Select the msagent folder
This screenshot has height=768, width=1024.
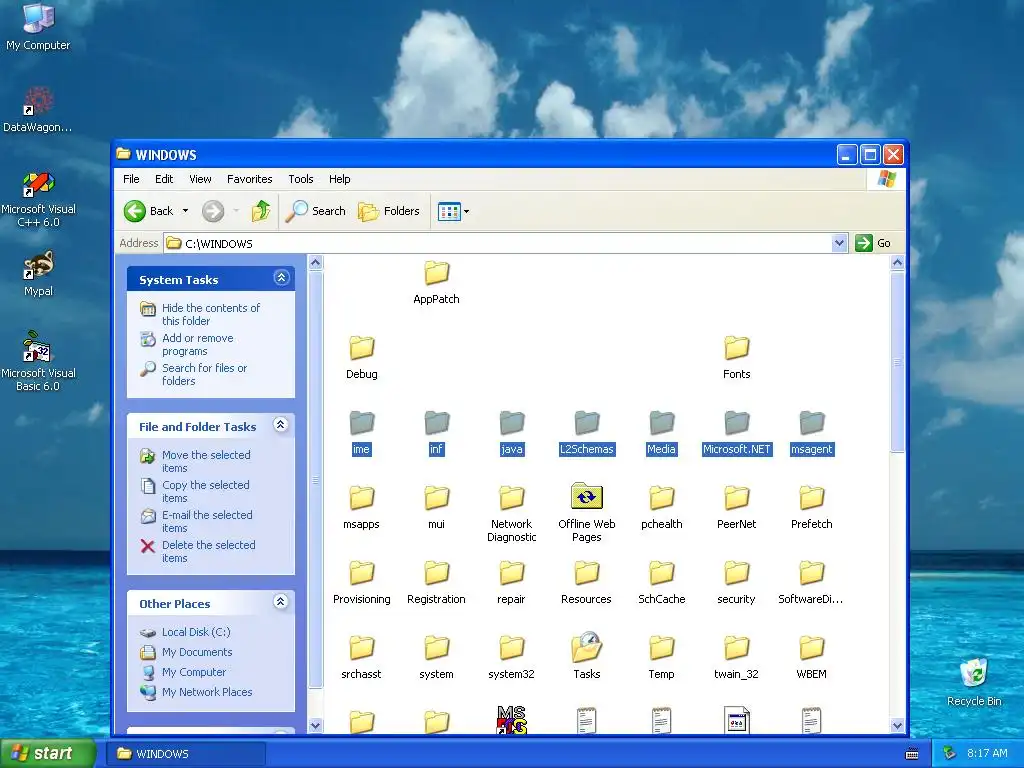(x=812, y=433)
